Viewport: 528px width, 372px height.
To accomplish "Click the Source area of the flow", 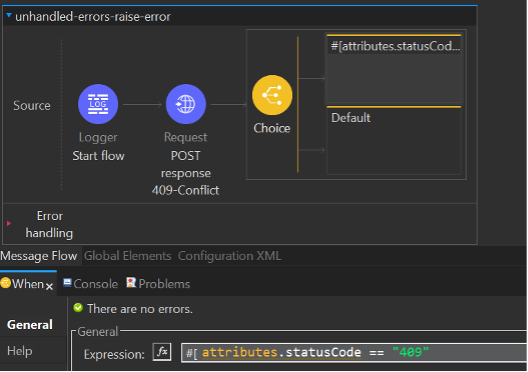I will [x=32, y=106].
